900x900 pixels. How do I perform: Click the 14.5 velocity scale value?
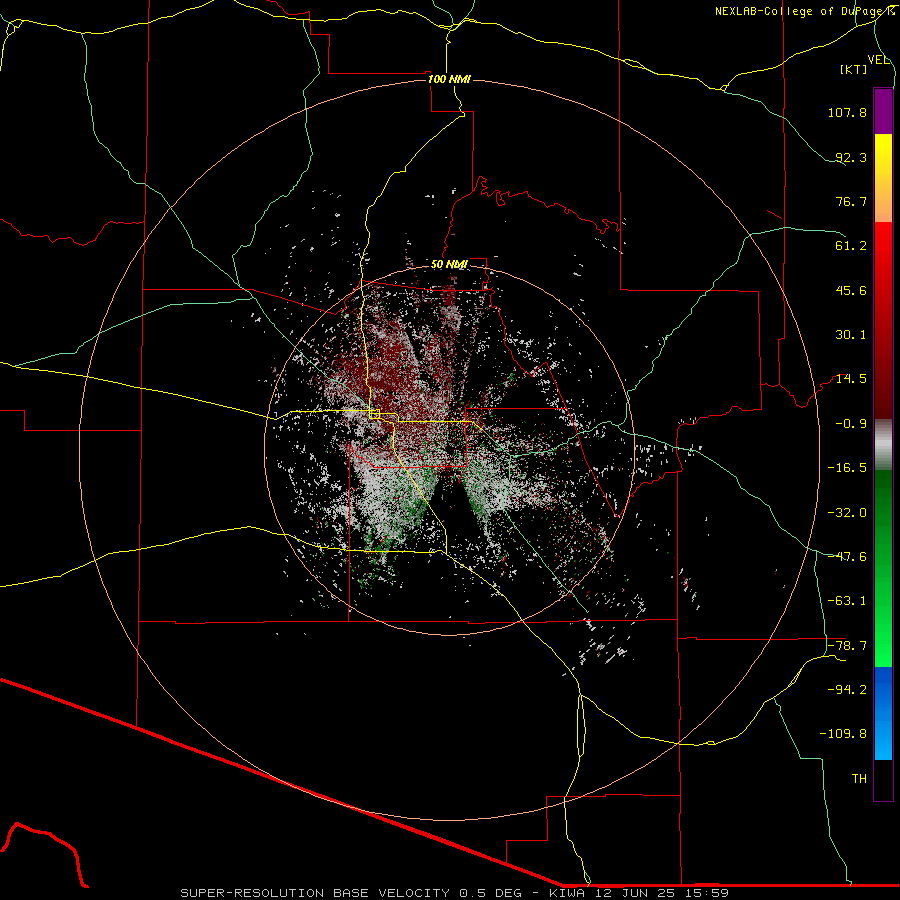(x=851, y=379)
